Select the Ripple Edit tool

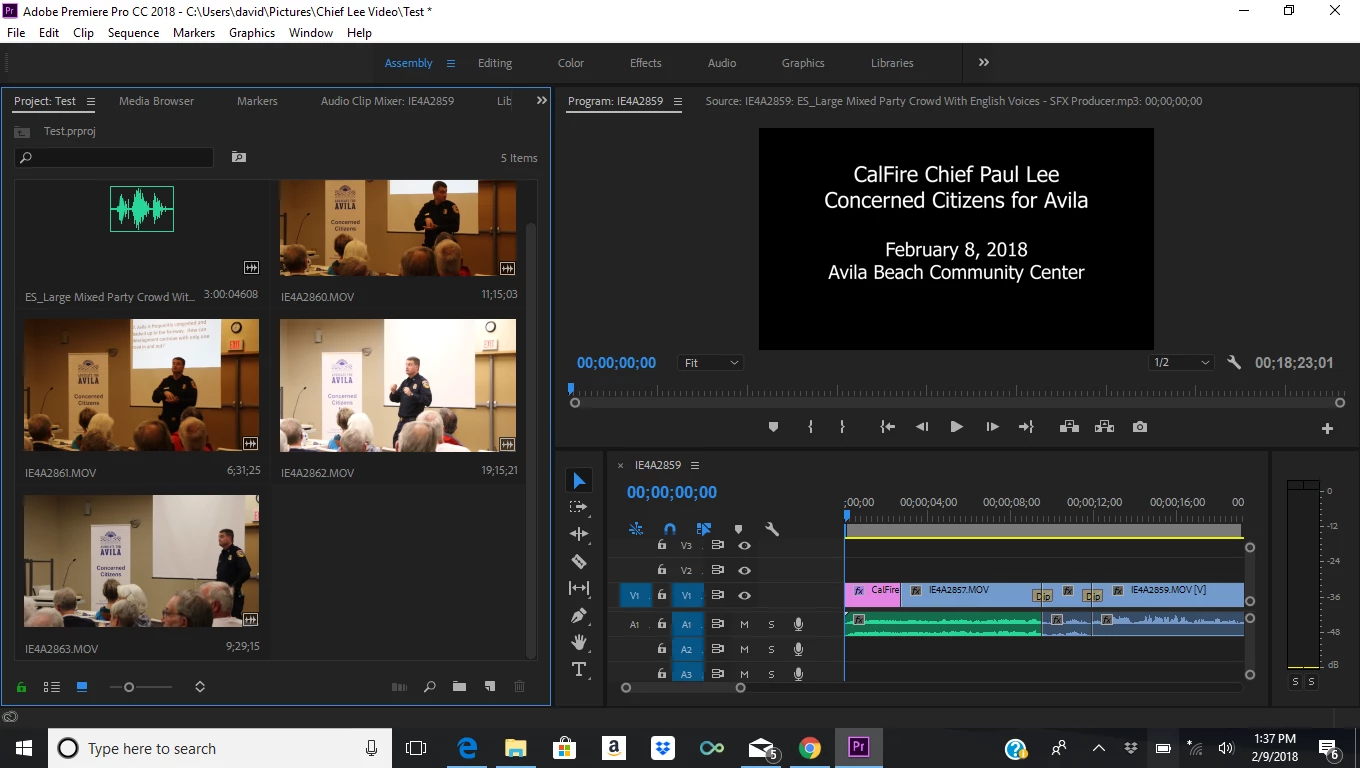pos(578,534)
